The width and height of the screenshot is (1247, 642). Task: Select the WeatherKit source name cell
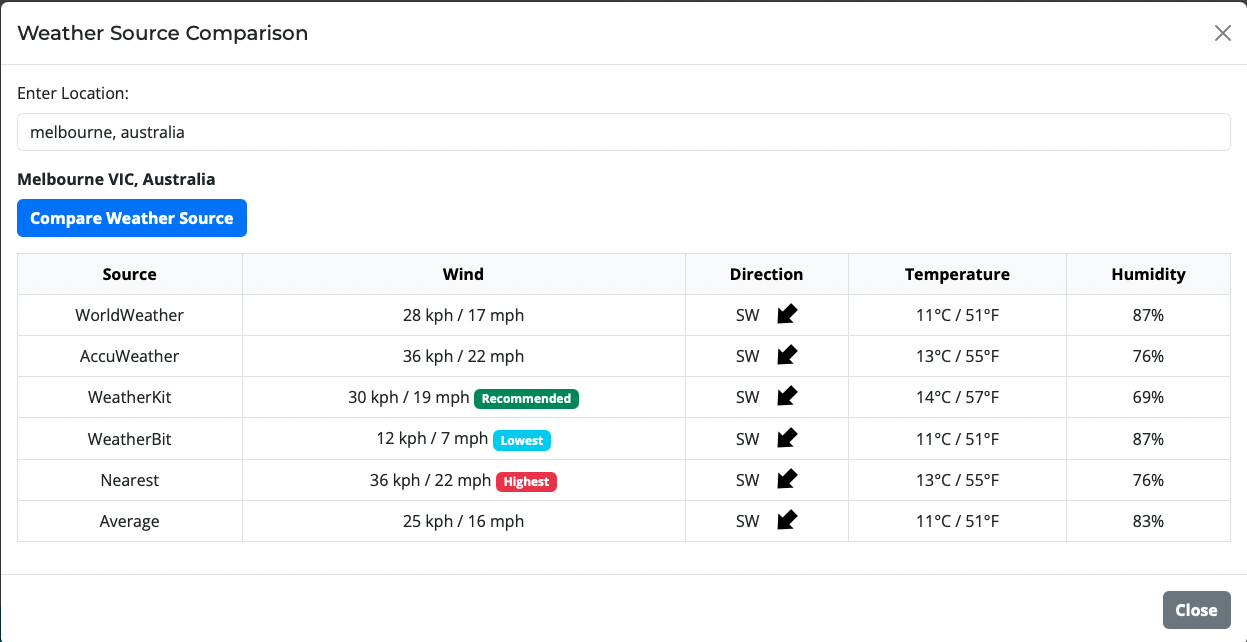[x=130, y=397]
